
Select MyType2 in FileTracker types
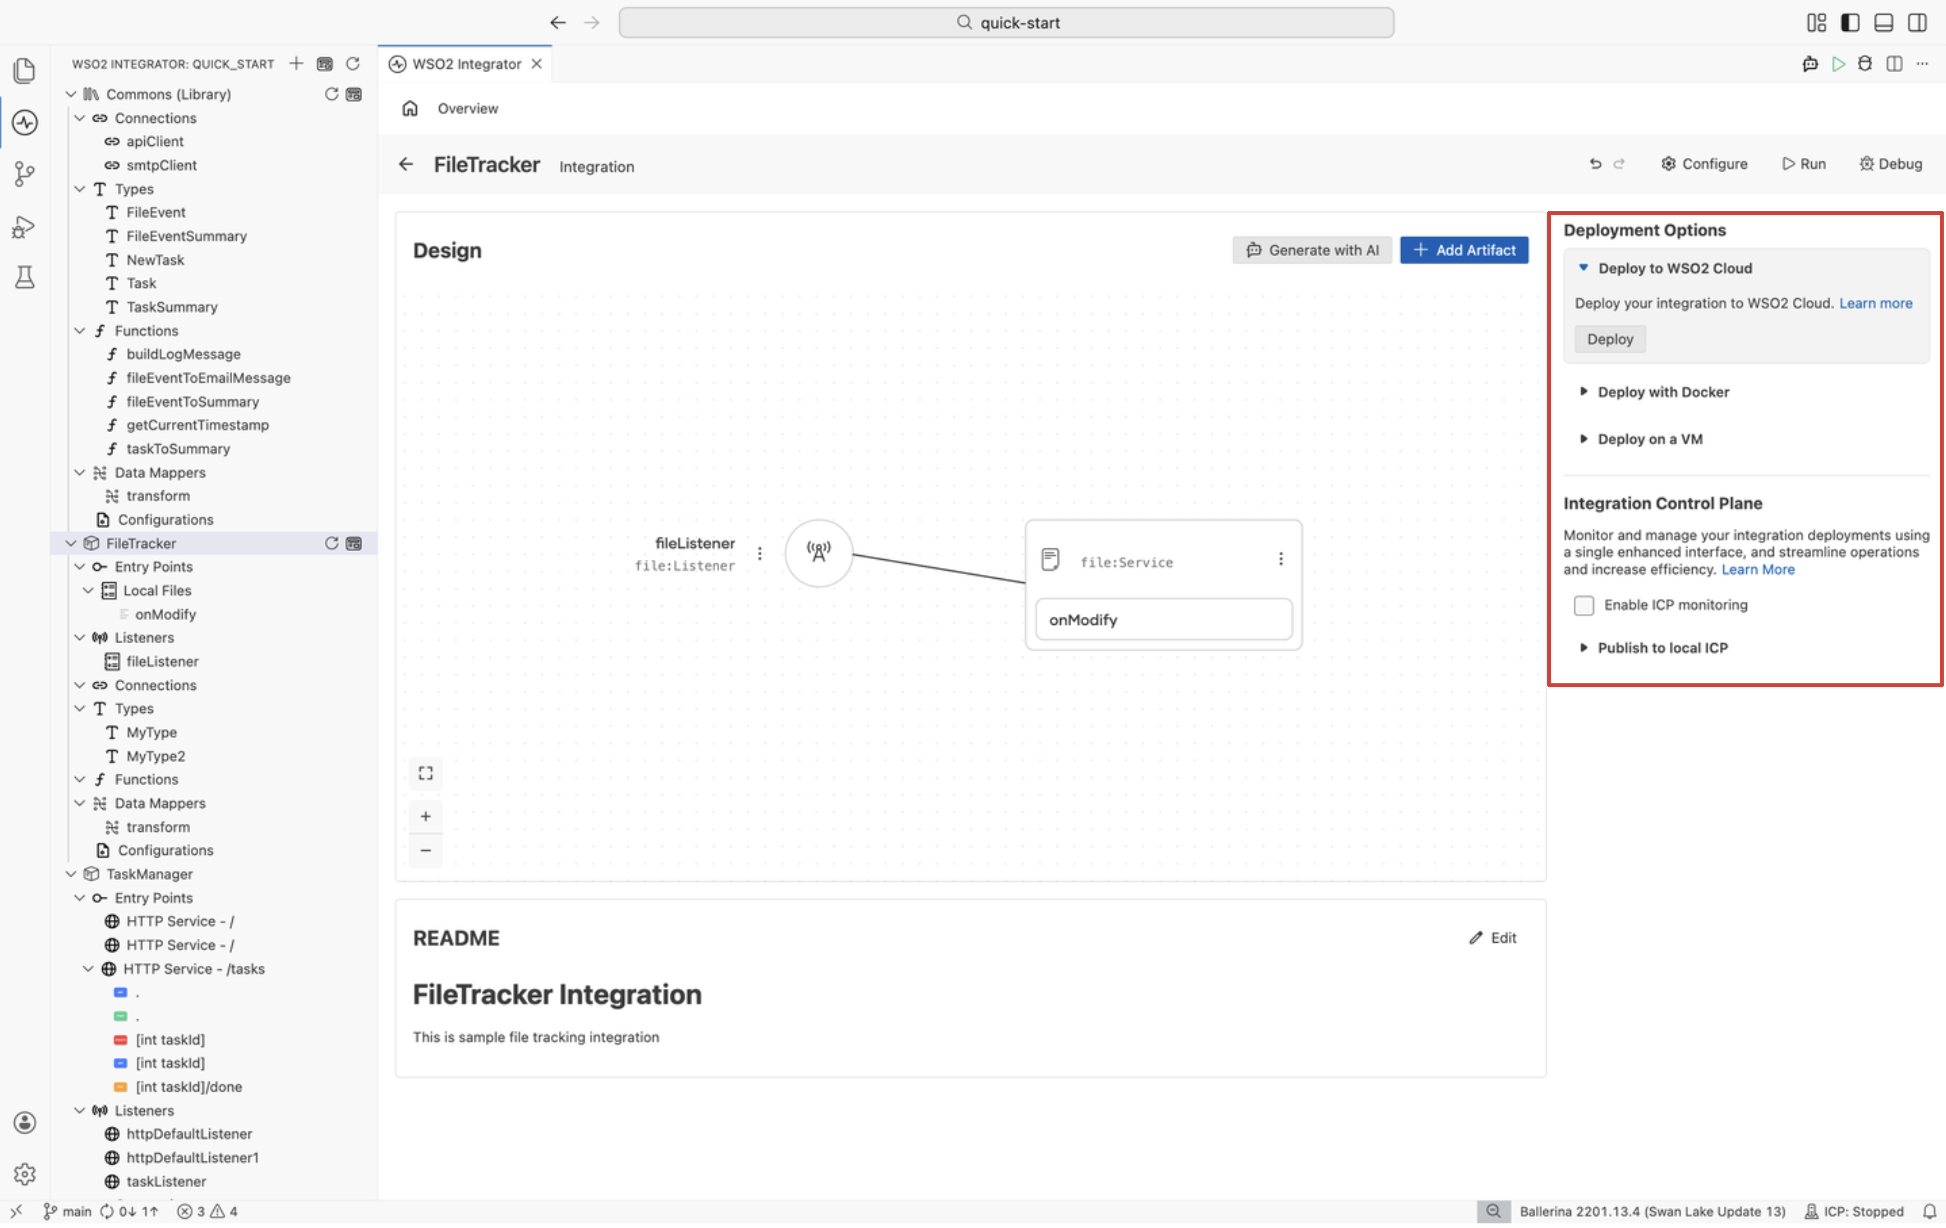[155, 757]
